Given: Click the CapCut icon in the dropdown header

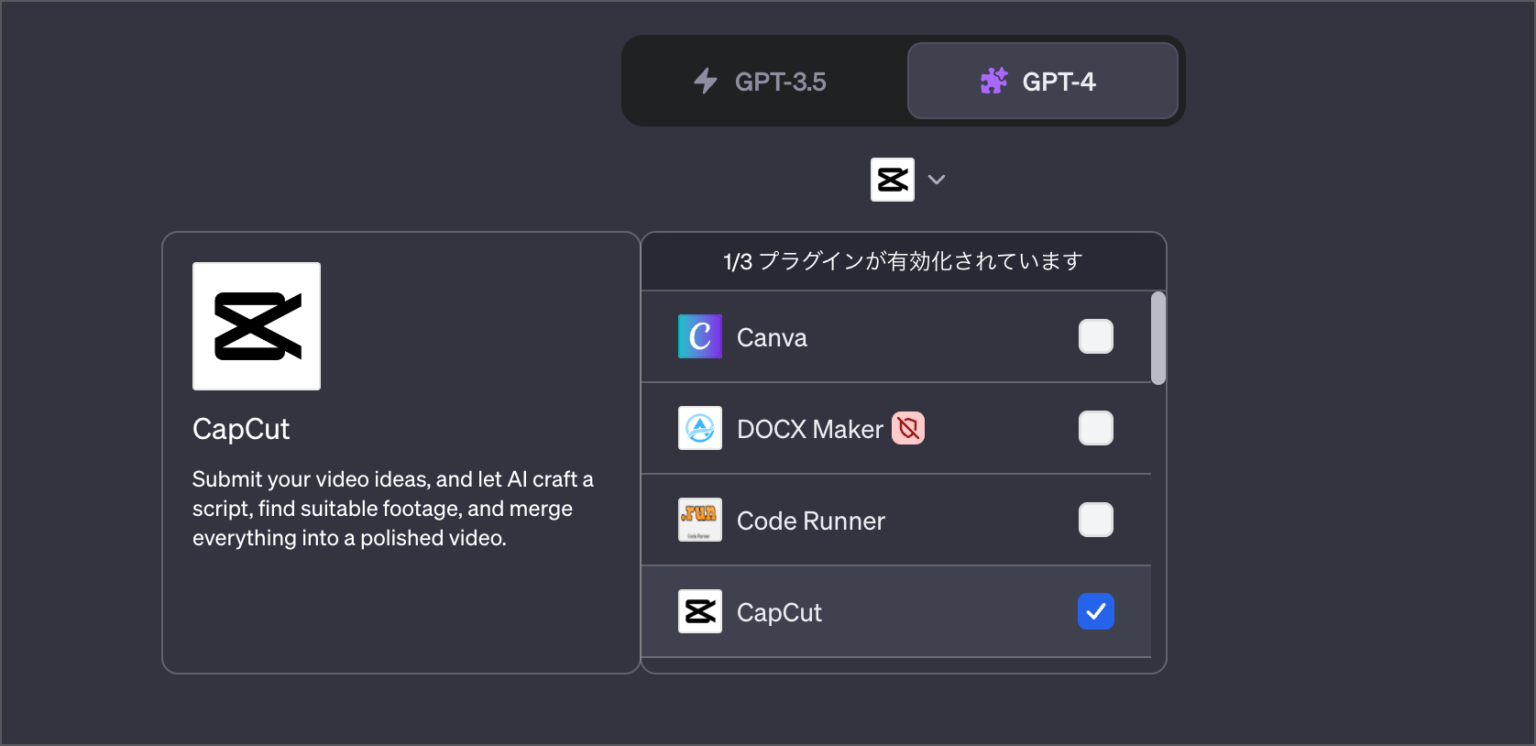Looking at the screenshot, I should [892, 179].
